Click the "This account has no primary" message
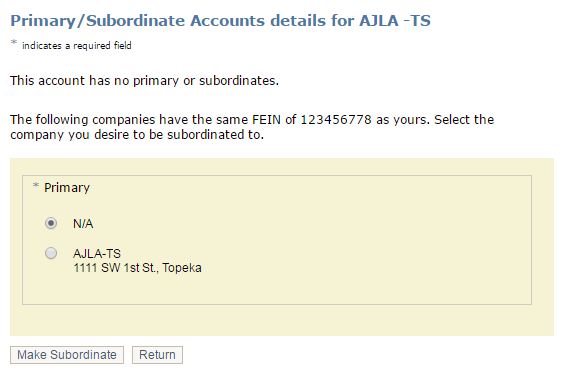The height and width of the screenshot is (371, 563). point(94,81)
